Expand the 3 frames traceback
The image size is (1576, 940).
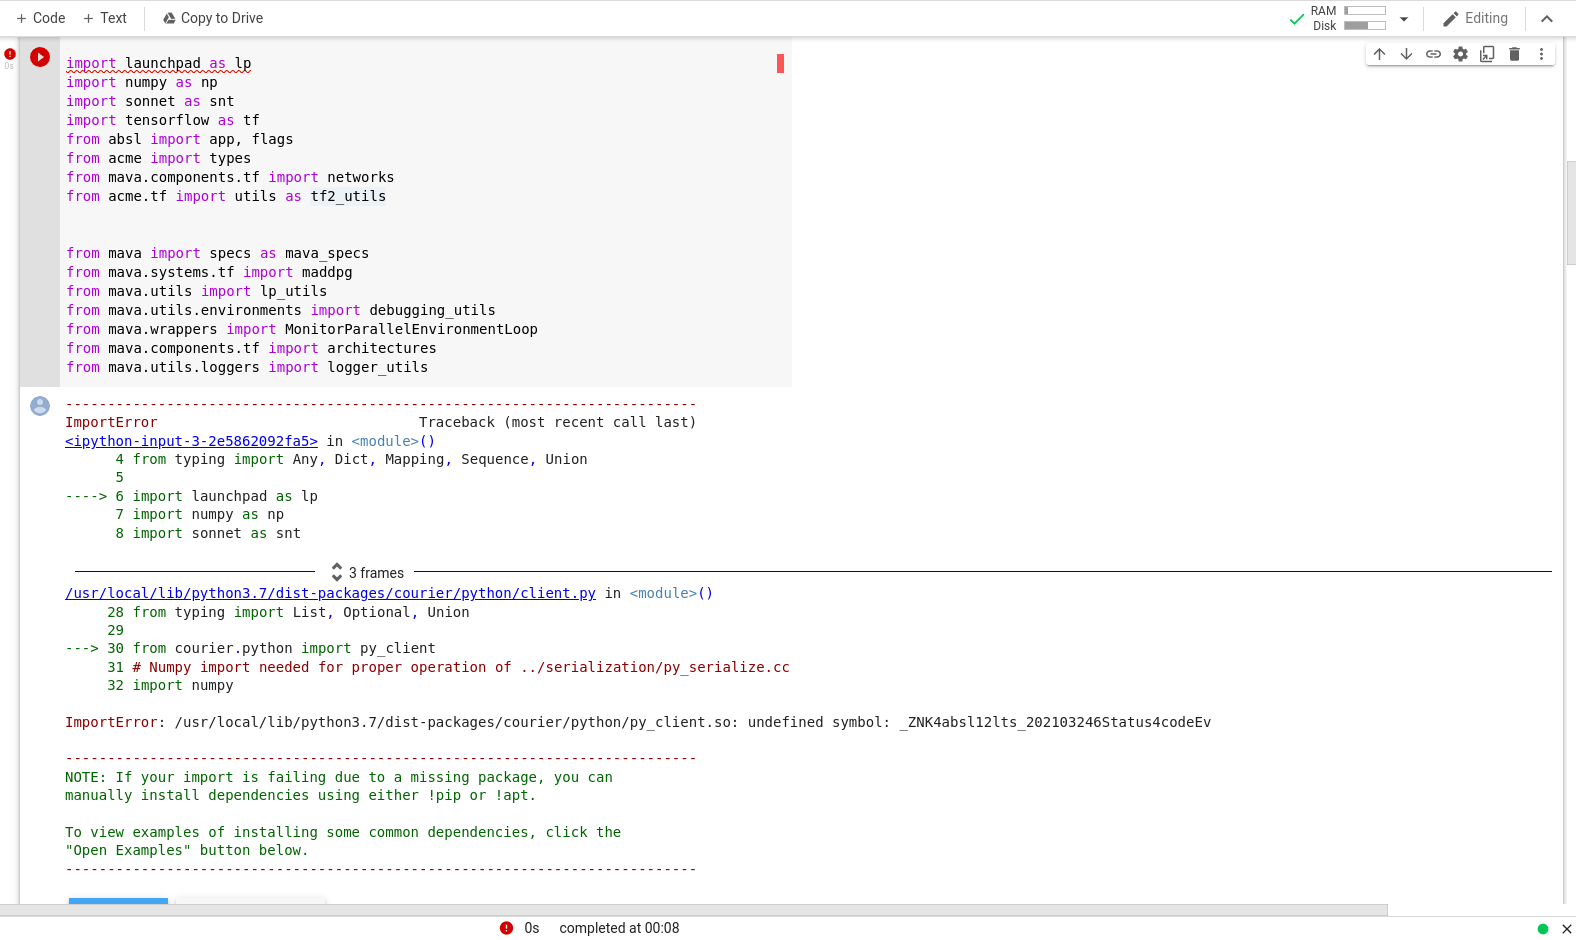tap(368, 572)
